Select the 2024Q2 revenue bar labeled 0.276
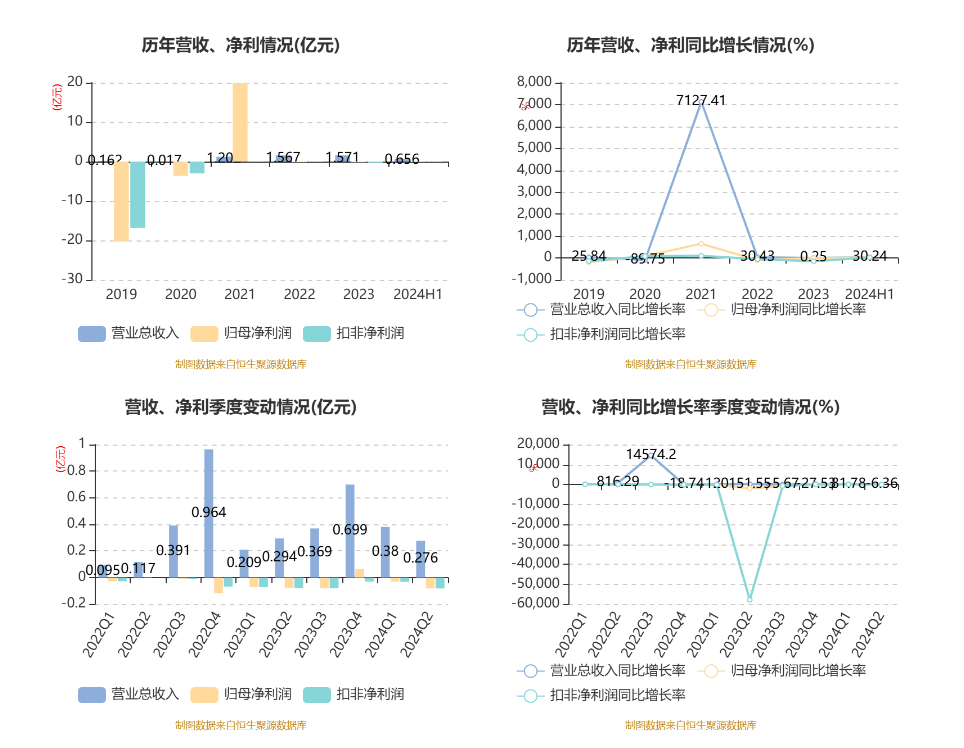964x748 pixels. 421,559
